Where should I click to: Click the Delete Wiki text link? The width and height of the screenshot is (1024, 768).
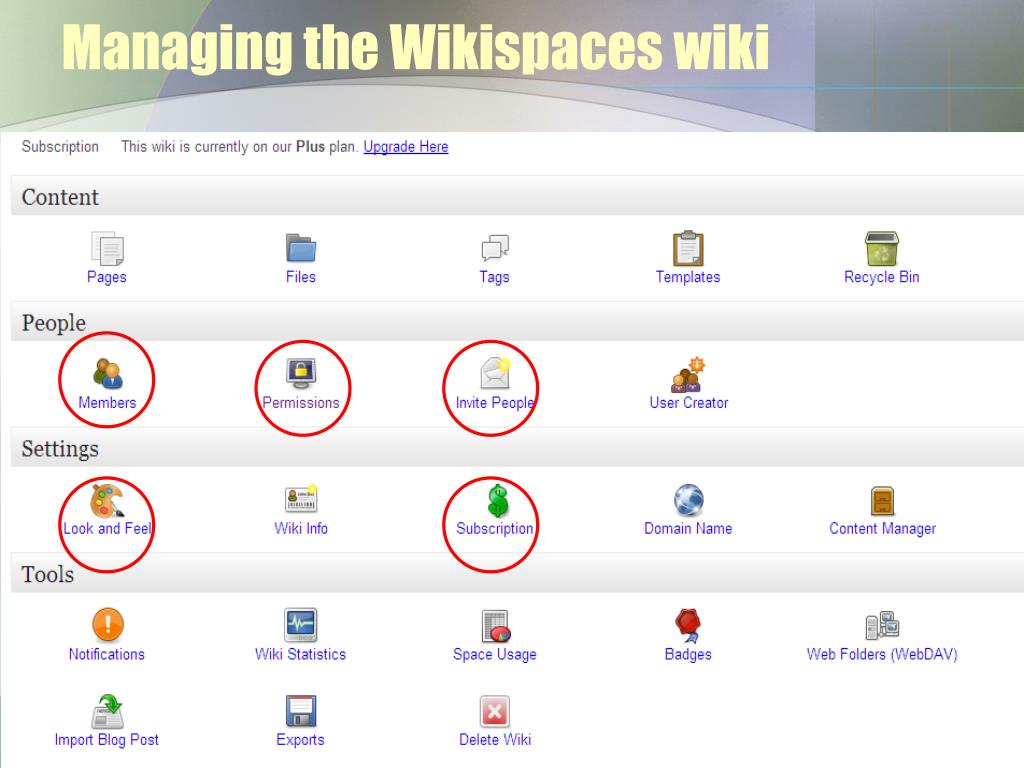495,740
